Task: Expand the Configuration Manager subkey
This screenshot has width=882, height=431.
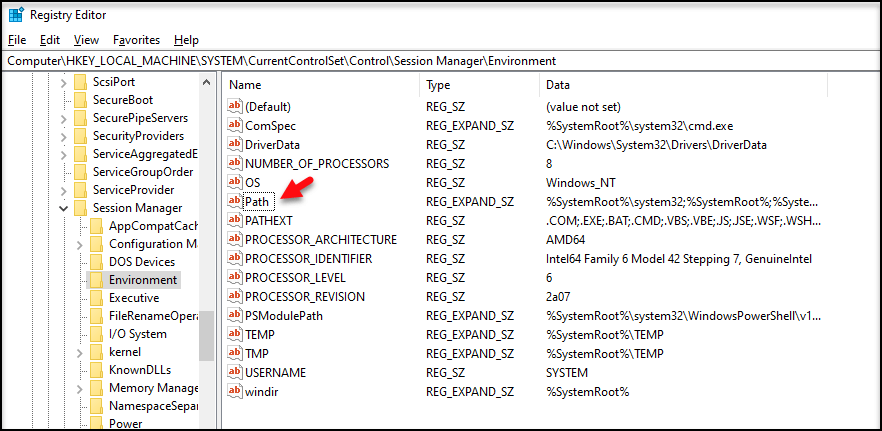Action: coord(79,244)
